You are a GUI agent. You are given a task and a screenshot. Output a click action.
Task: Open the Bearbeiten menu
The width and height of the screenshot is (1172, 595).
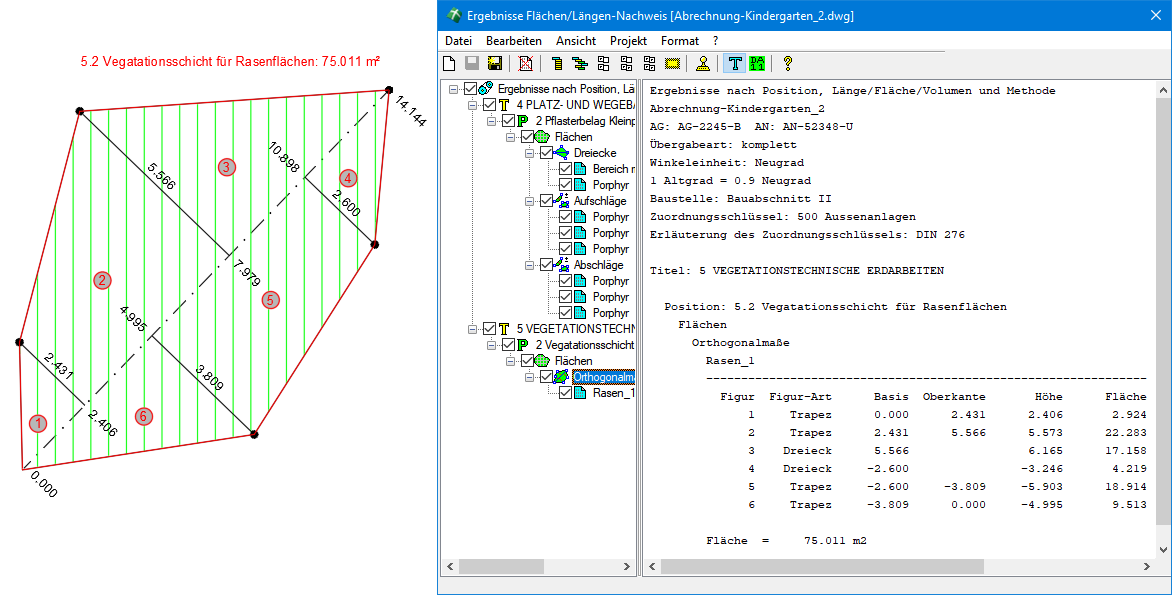point(513,41)
